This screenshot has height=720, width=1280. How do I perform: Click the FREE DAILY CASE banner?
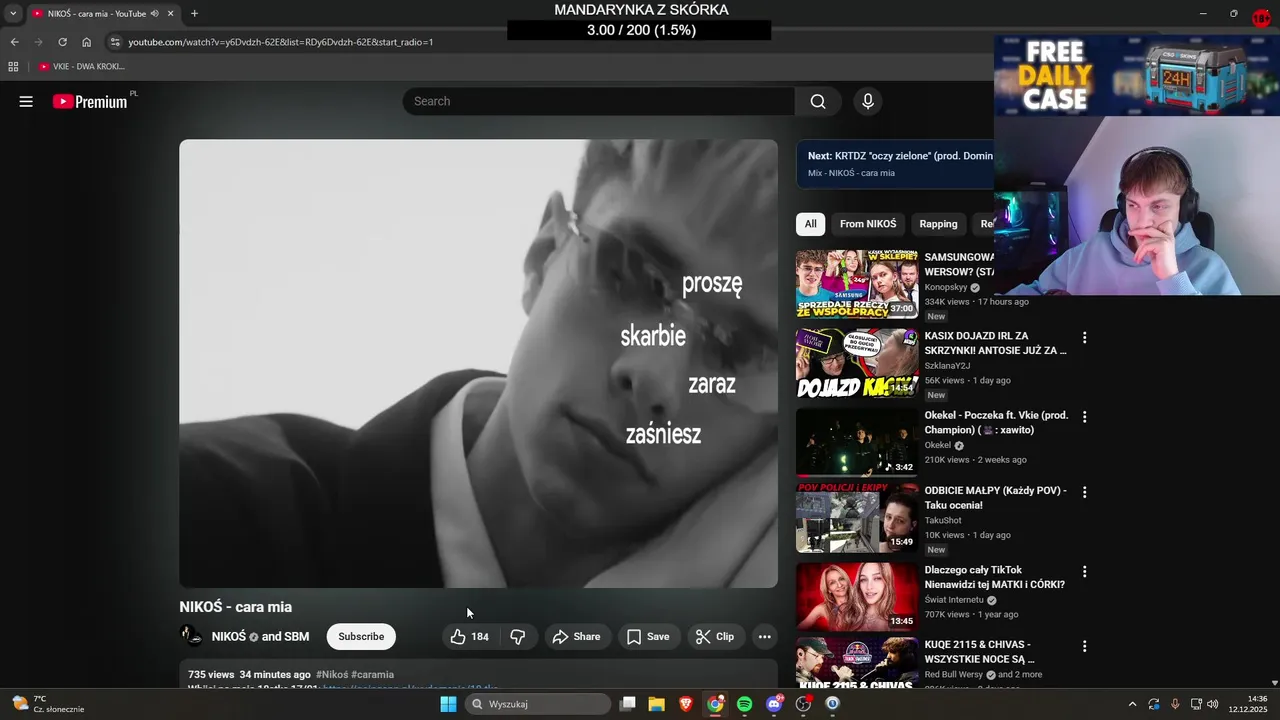point(1137,75)
